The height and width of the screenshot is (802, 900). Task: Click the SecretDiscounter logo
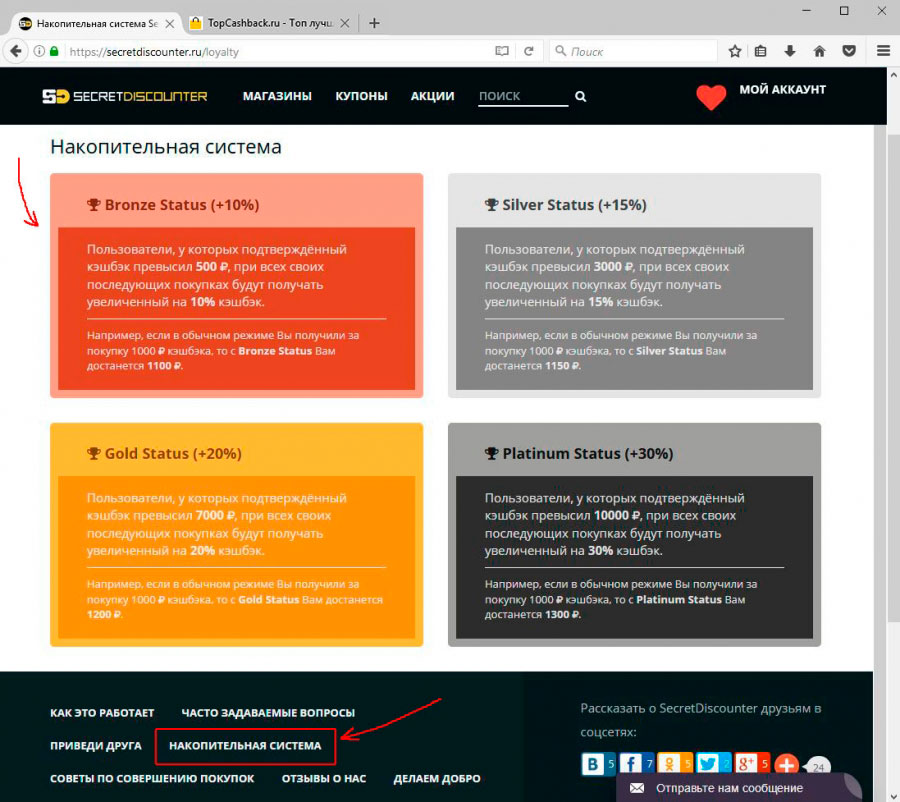(x=125, y=96)
